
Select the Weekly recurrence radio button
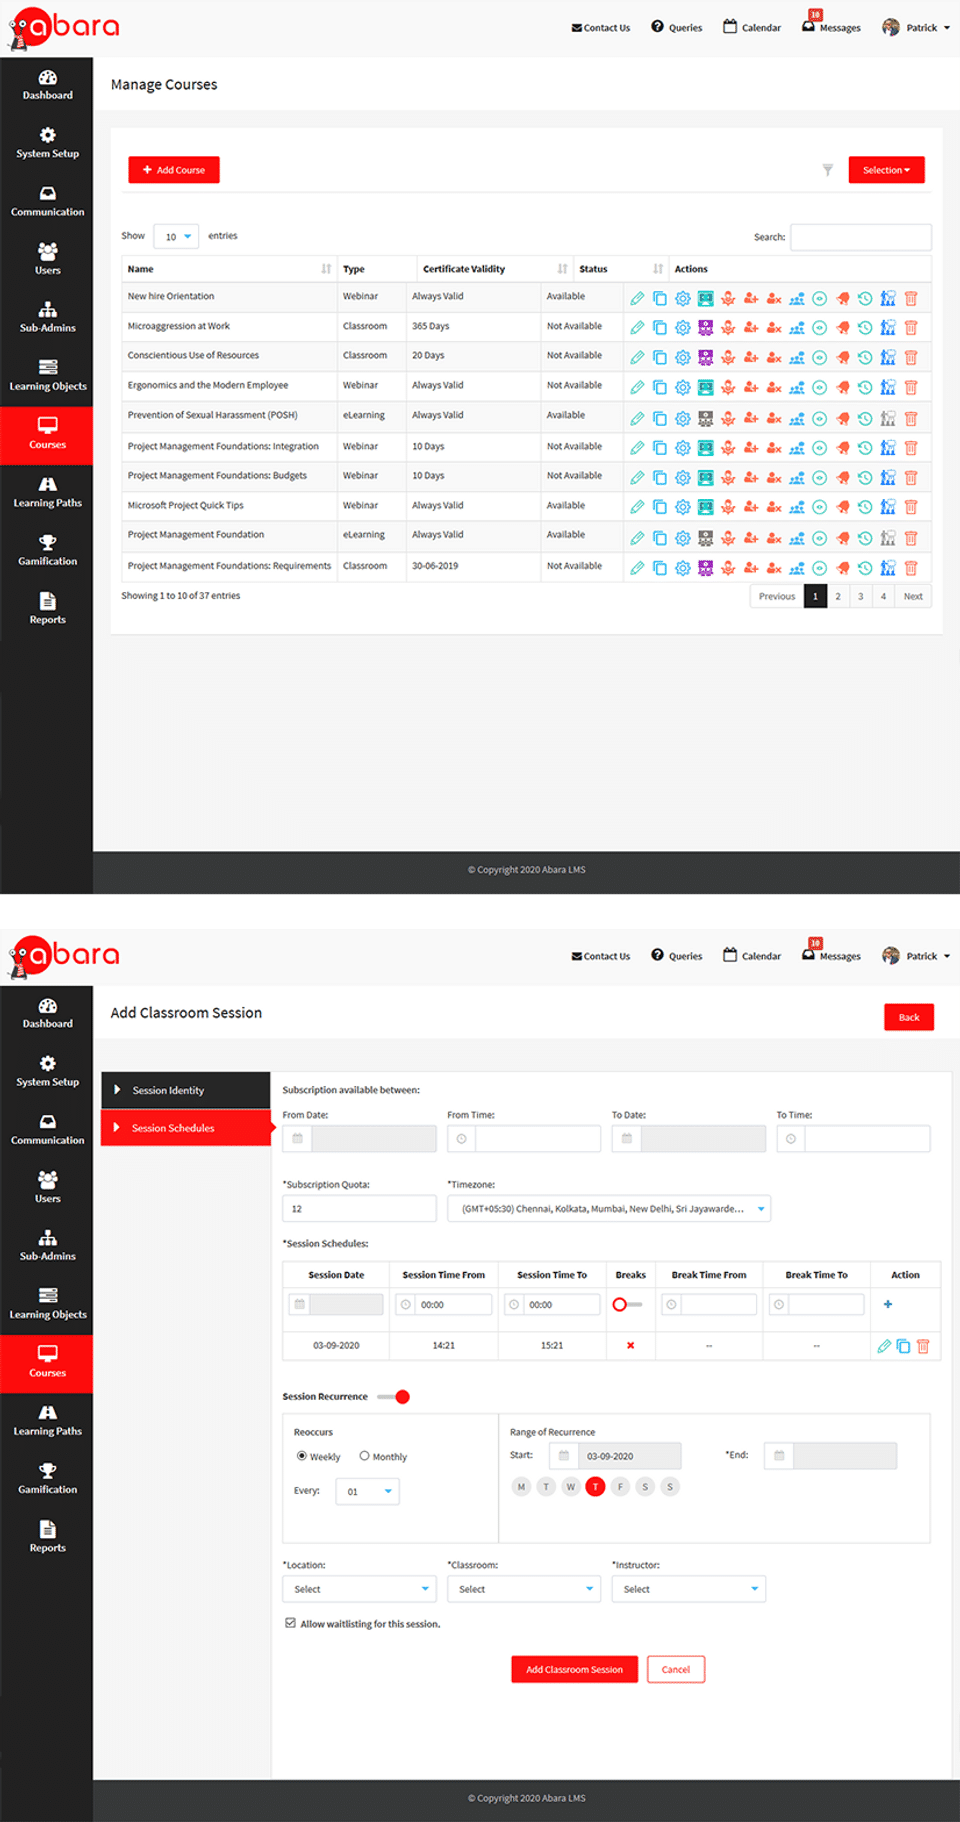(x=302, y=1456)
